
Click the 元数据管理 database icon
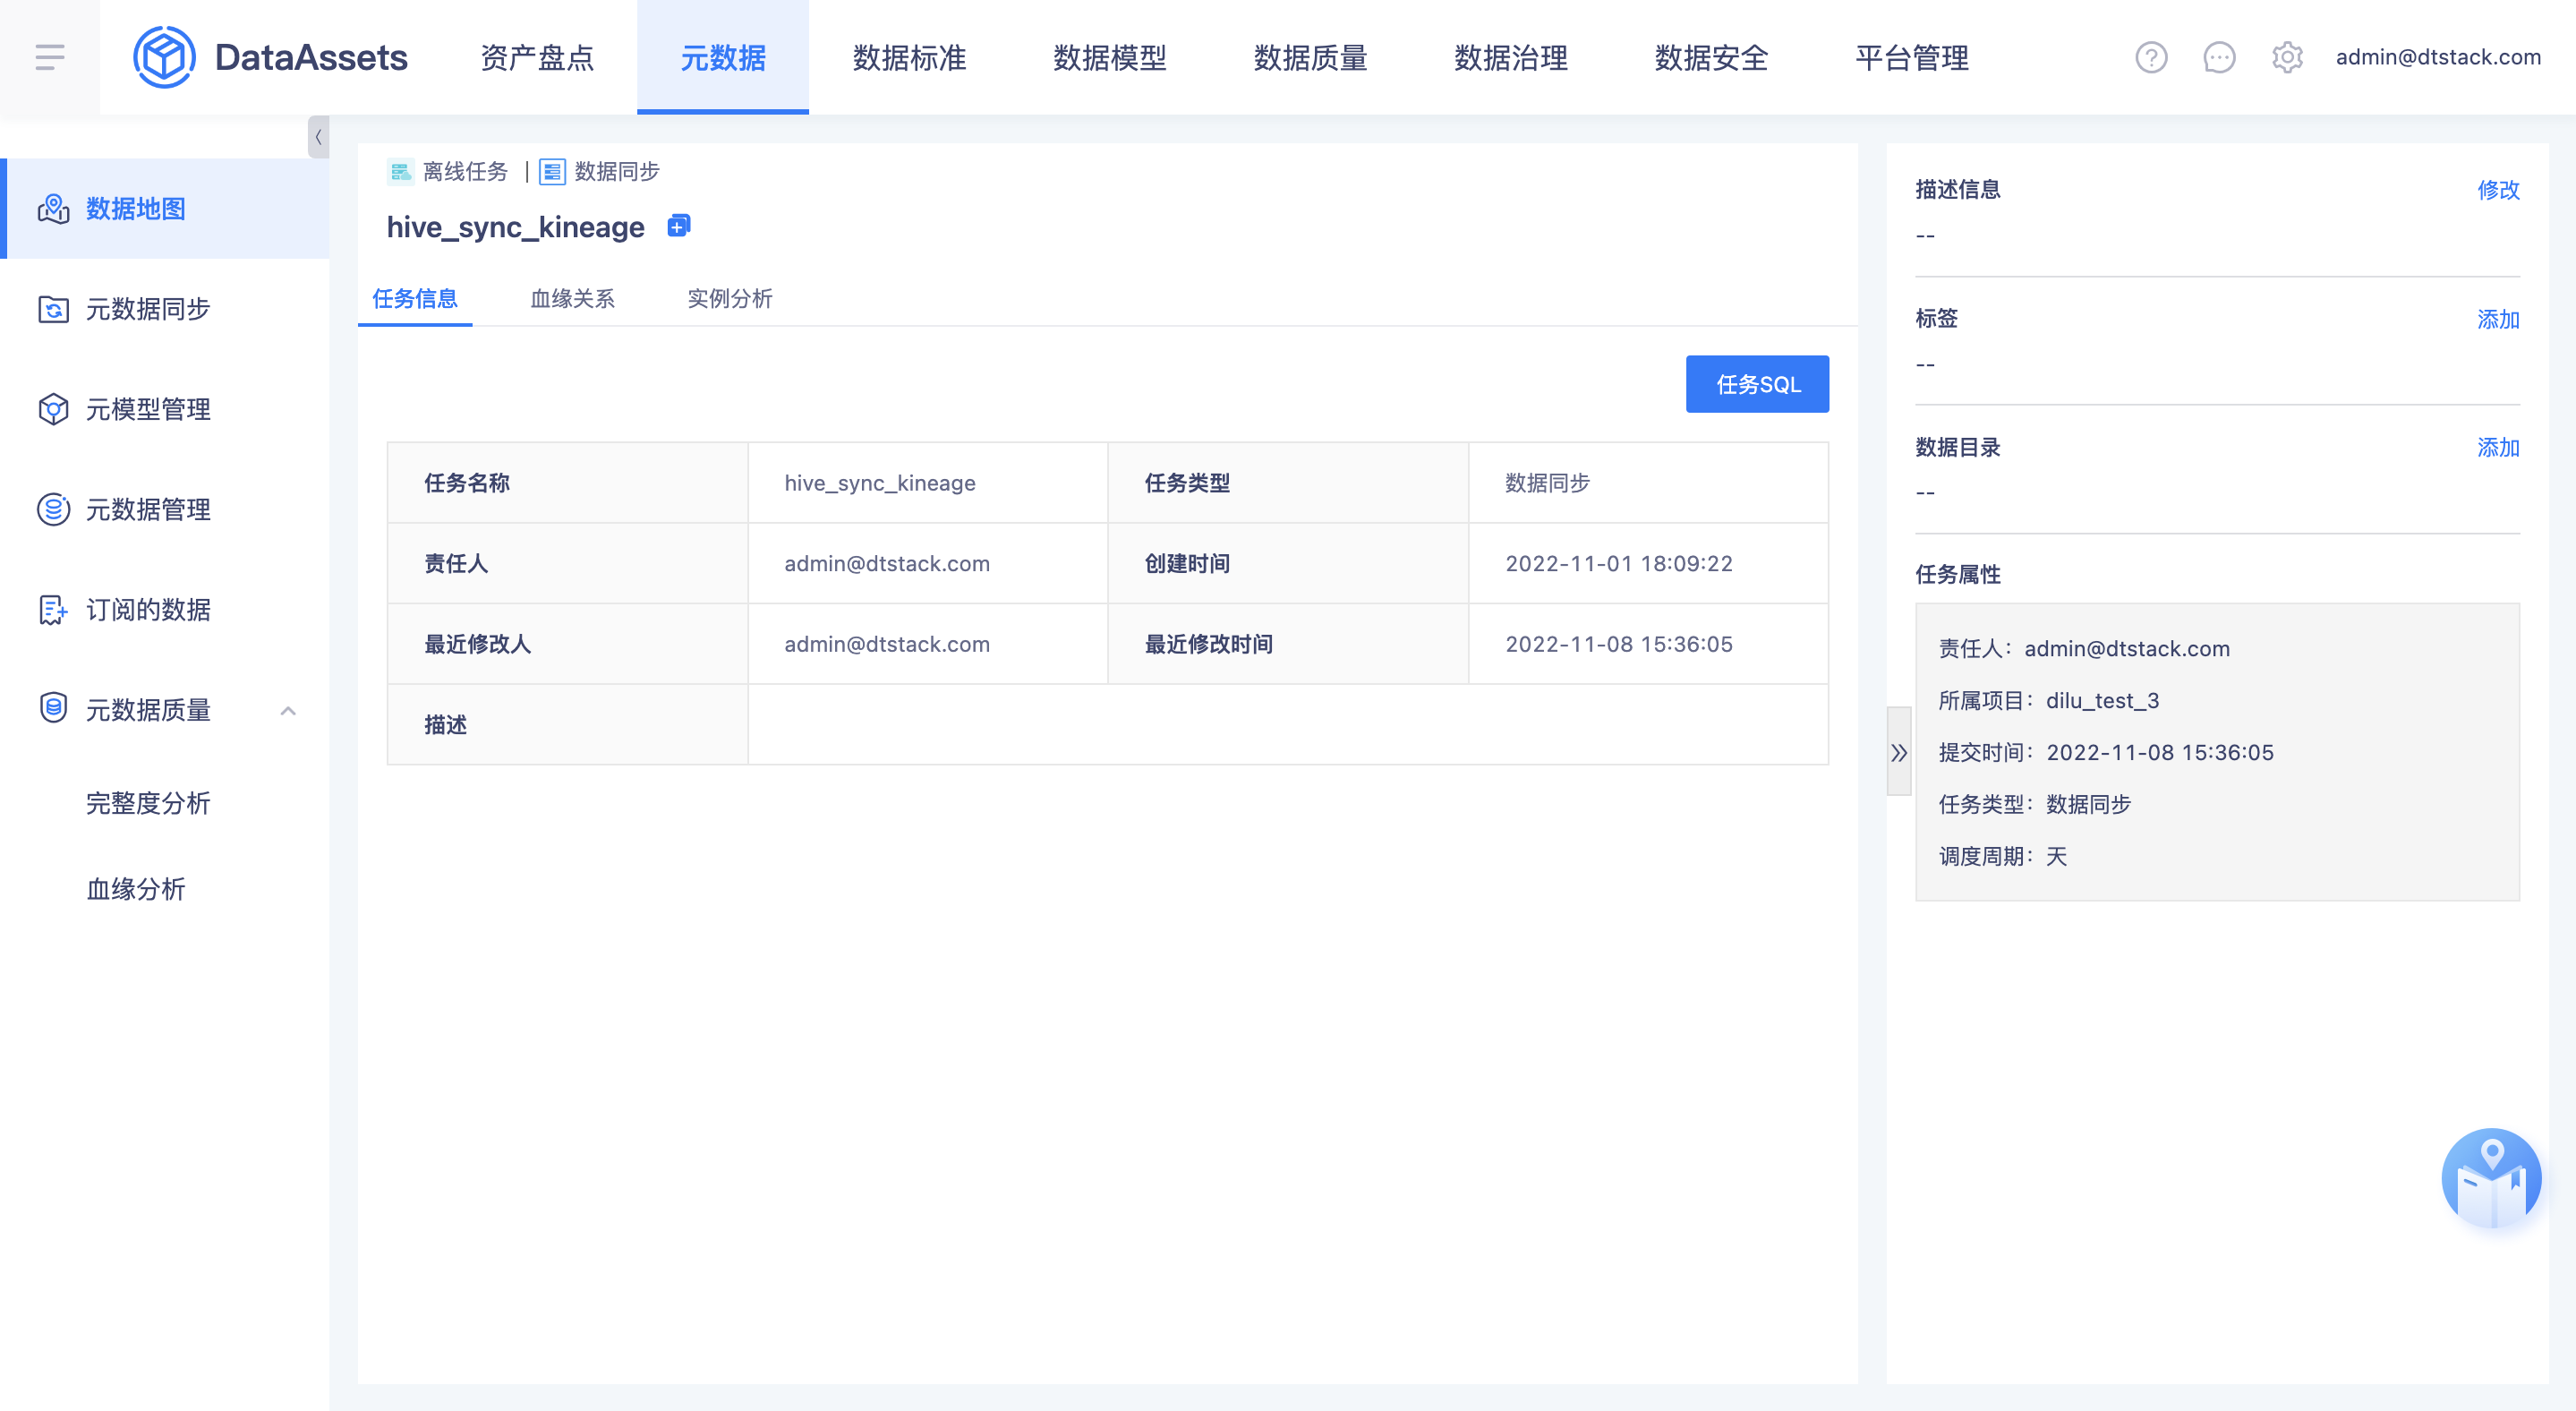click(53, 509)
